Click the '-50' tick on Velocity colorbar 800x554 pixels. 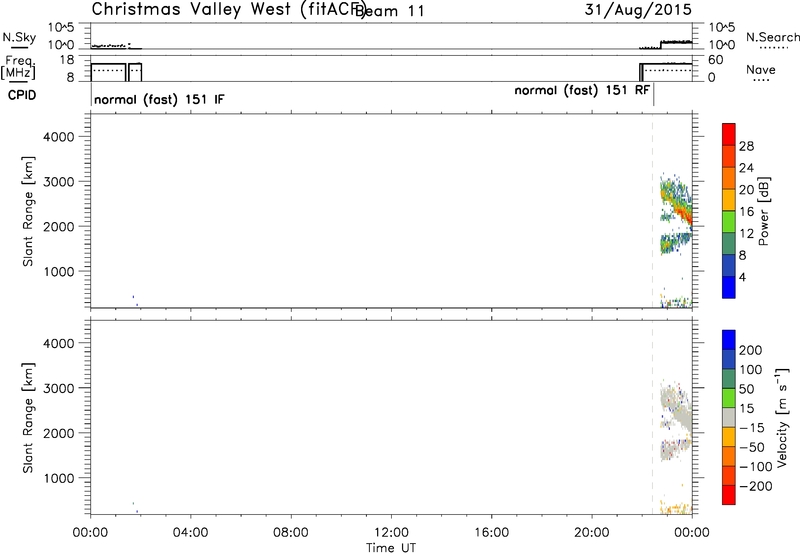[752, 447]
